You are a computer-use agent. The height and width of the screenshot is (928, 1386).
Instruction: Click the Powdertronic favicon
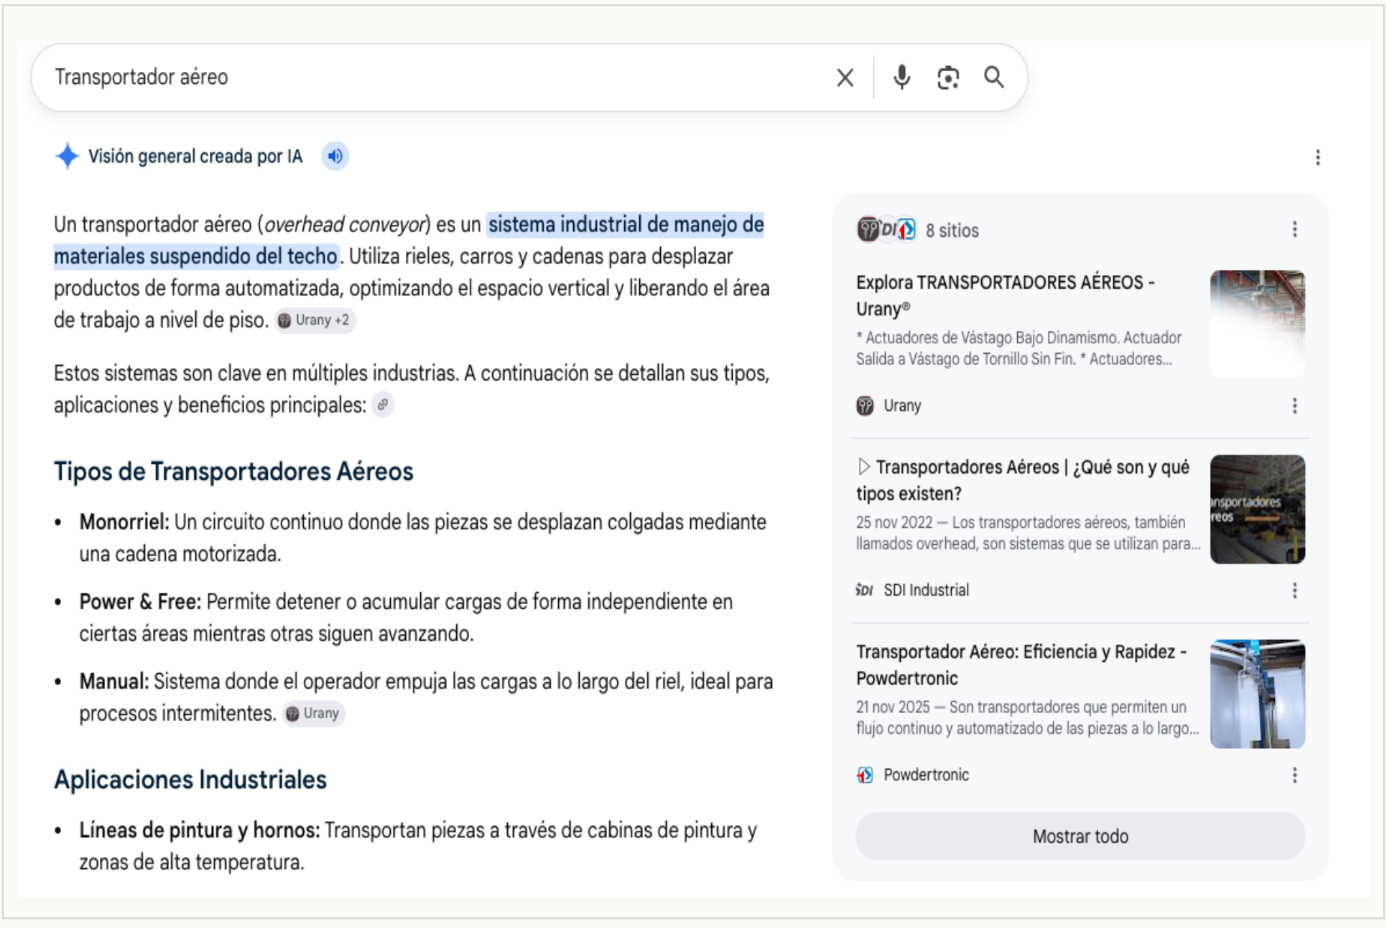tap(865, 775)
